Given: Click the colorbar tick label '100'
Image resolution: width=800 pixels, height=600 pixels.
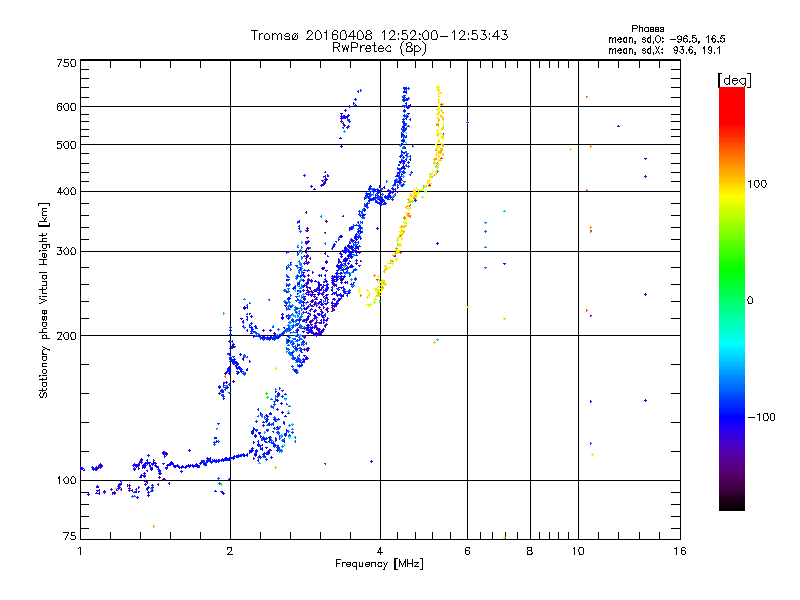Looking at the screenshot, I should click(x=757, y=184).
